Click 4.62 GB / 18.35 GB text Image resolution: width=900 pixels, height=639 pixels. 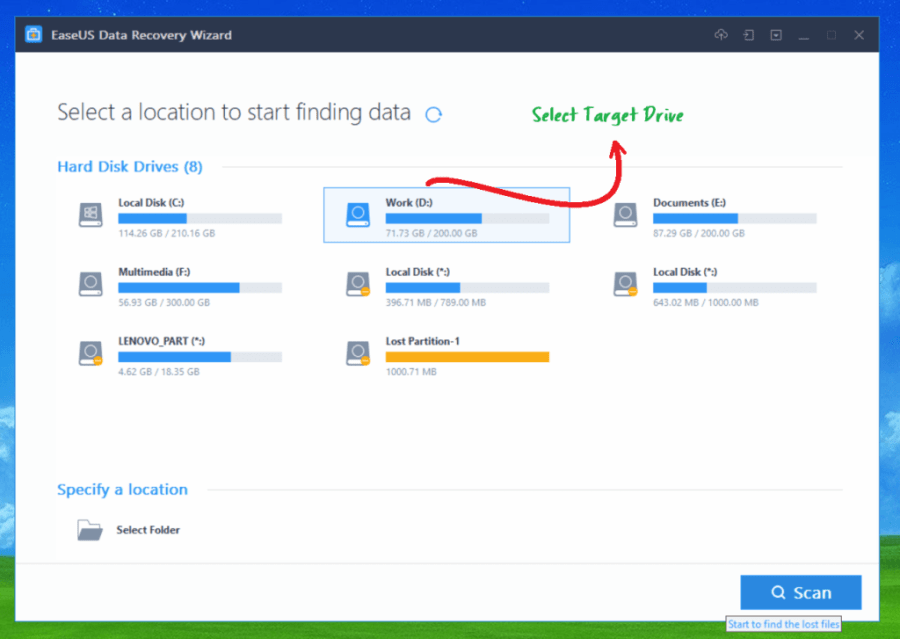tap(159, 372)
